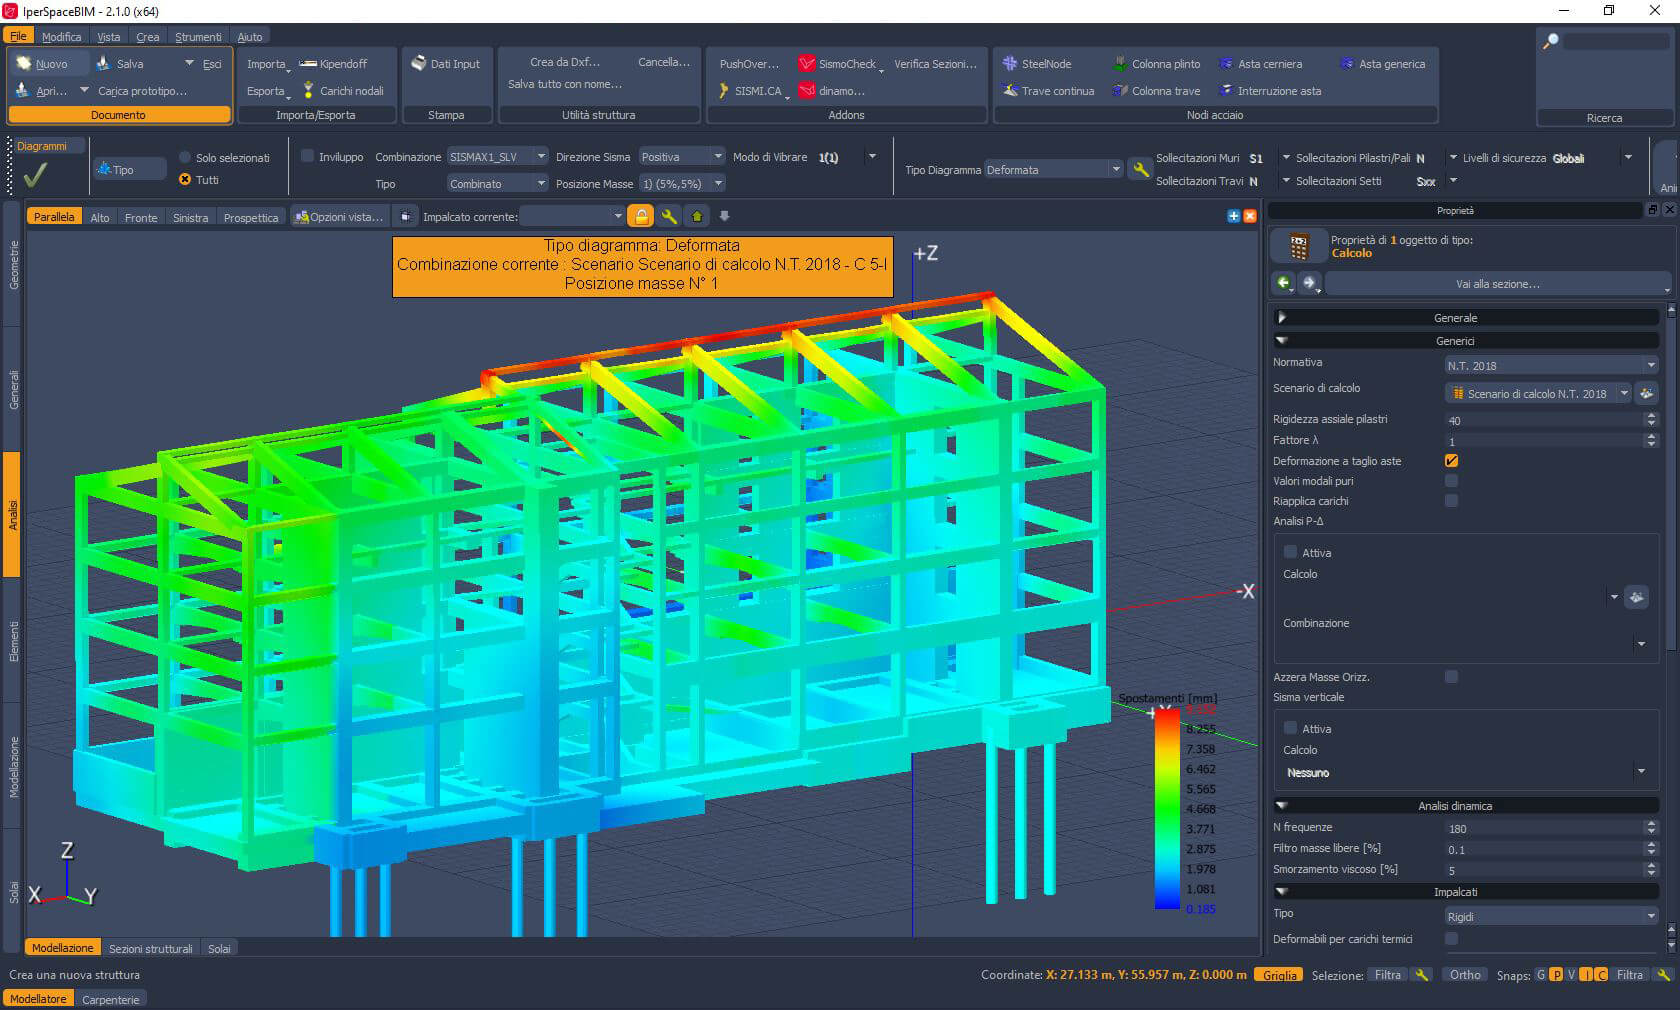1680x1010 pixels.
Task: Click the green checkmark under Diagrammi
Action: (35, 175)
